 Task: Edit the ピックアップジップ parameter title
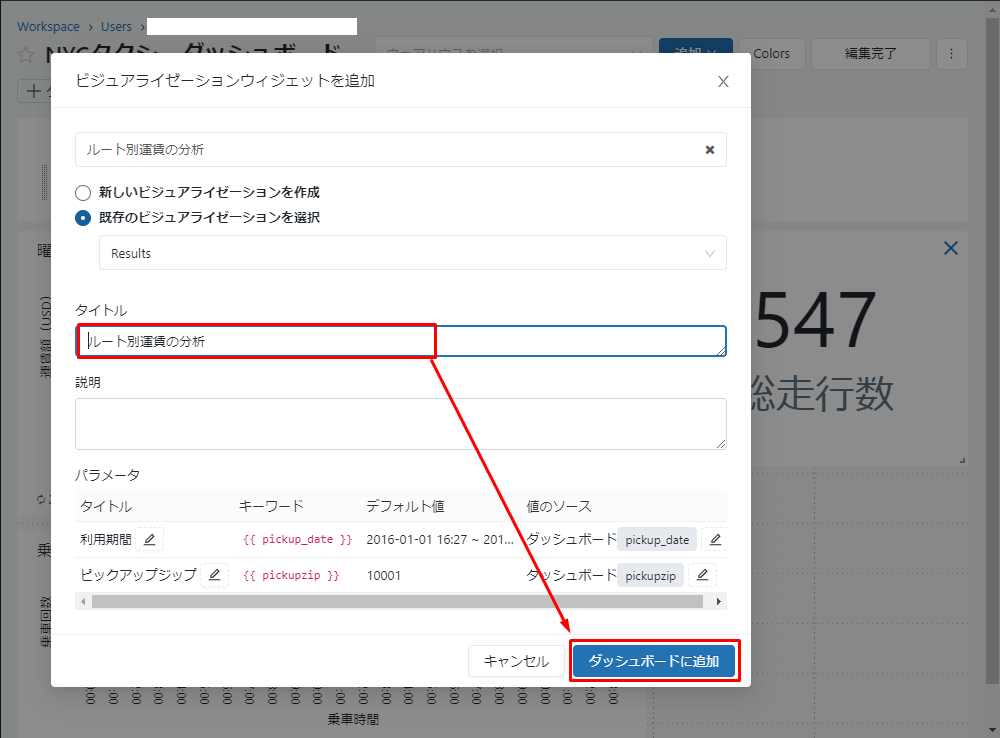point(214,575)
